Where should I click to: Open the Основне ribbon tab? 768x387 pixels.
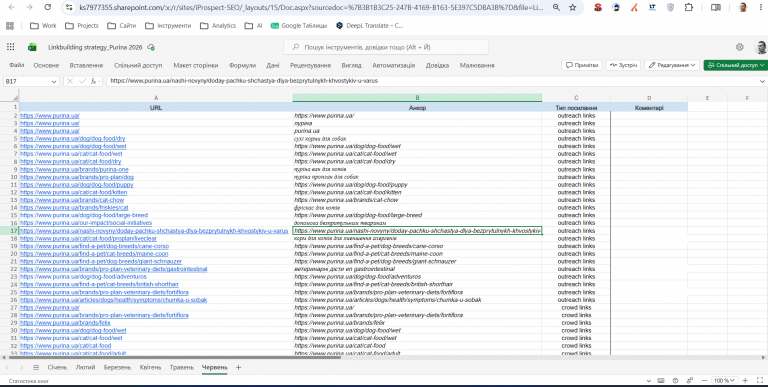tap(46, 65)
